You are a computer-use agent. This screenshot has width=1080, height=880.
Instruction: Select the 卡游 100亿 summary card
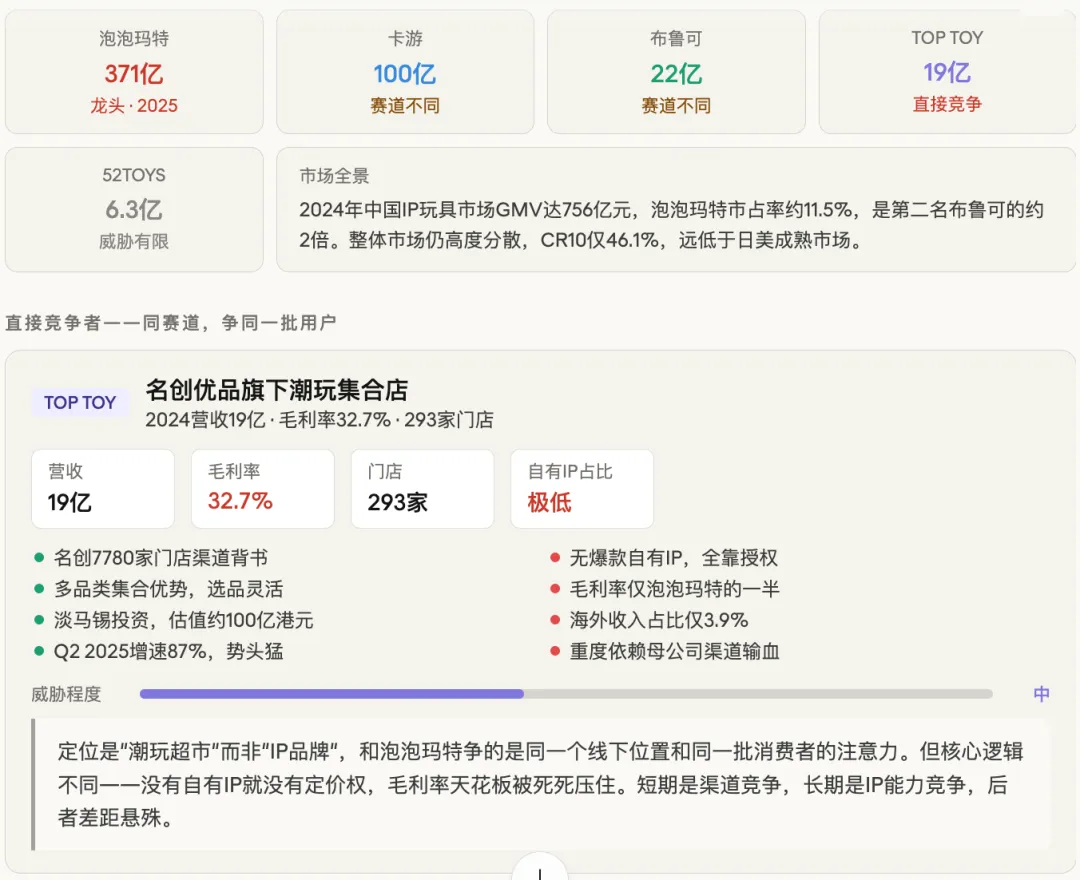coord(405,72)
